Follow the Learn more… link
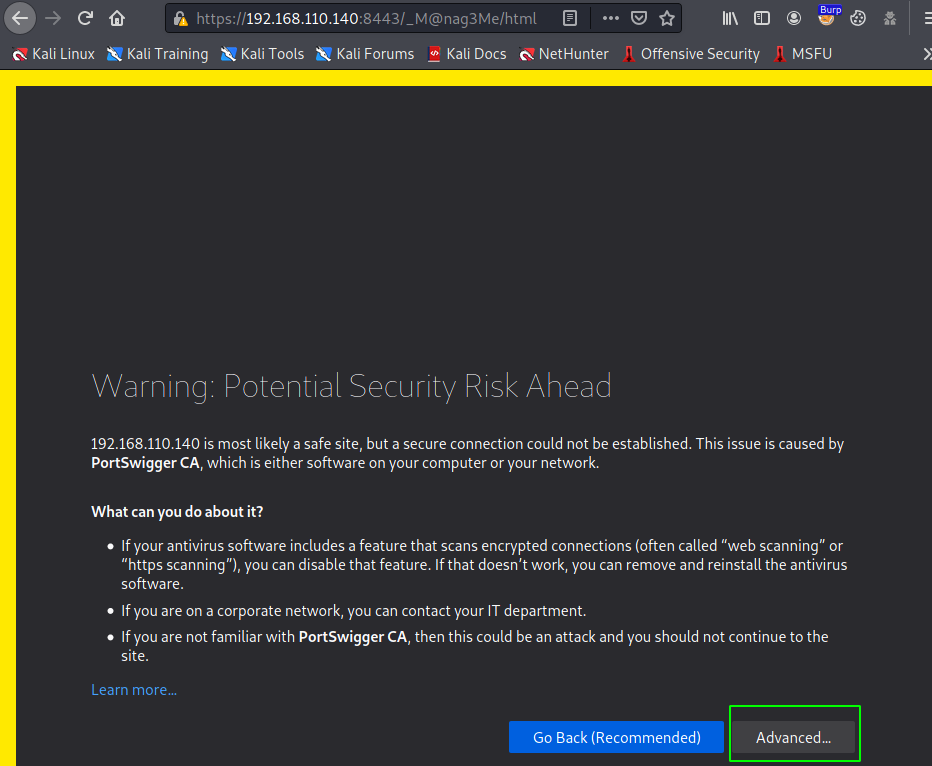This screenshot has height=766, width=932. tap(134, 690)
